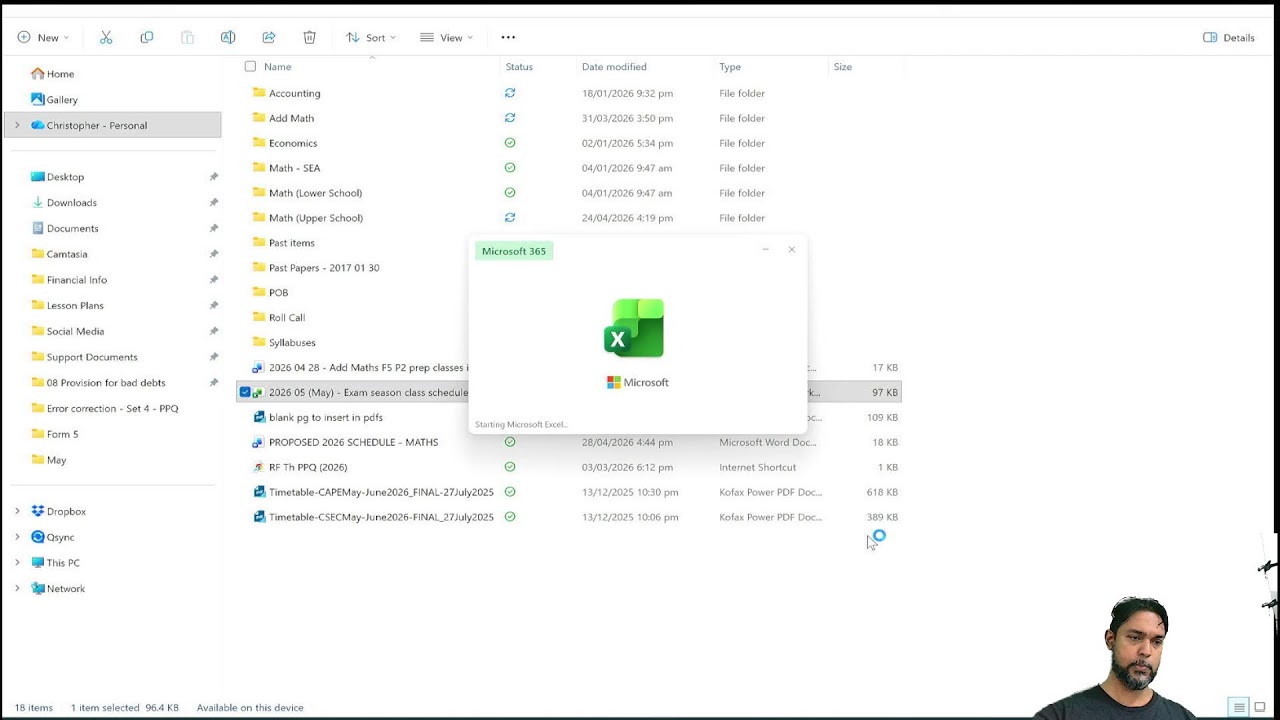The image size is (1280, 720).
Task: Open Form 5 folder in sidebar
Action: click(x=62, y=434)
